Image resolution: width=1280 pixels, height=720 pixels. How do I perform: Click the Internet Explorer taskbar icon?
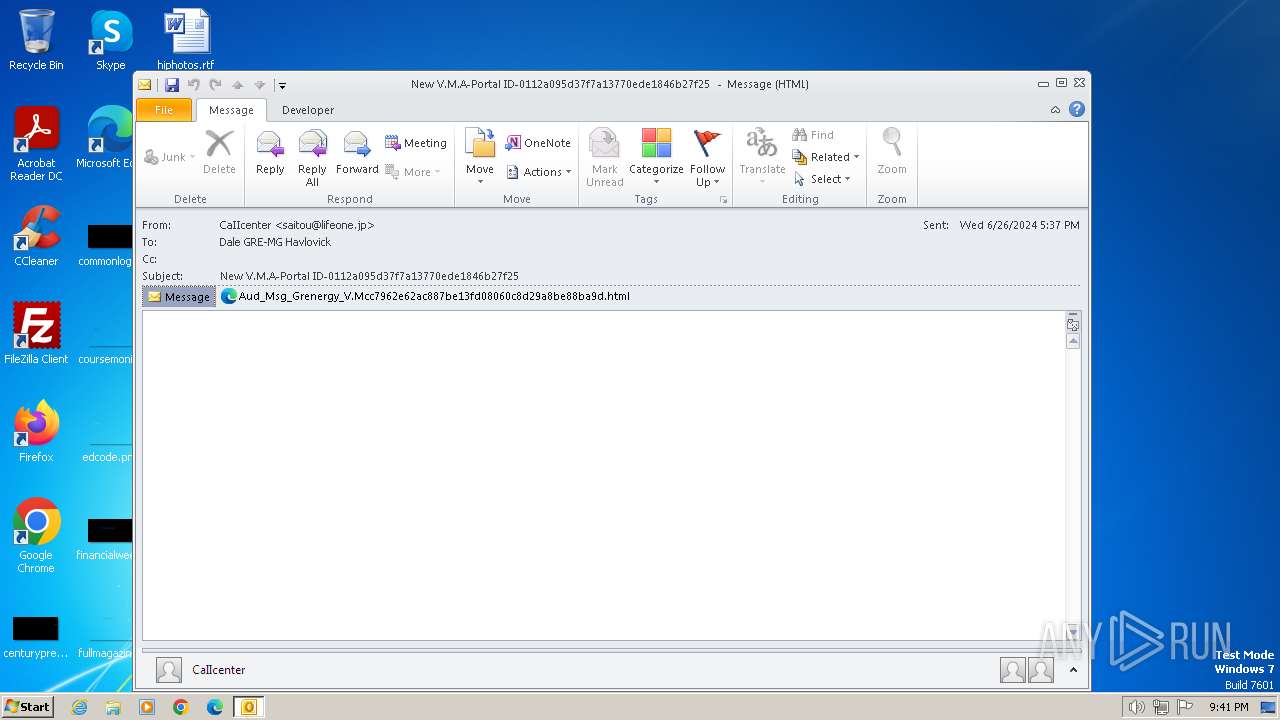click(x=79, y=707)
